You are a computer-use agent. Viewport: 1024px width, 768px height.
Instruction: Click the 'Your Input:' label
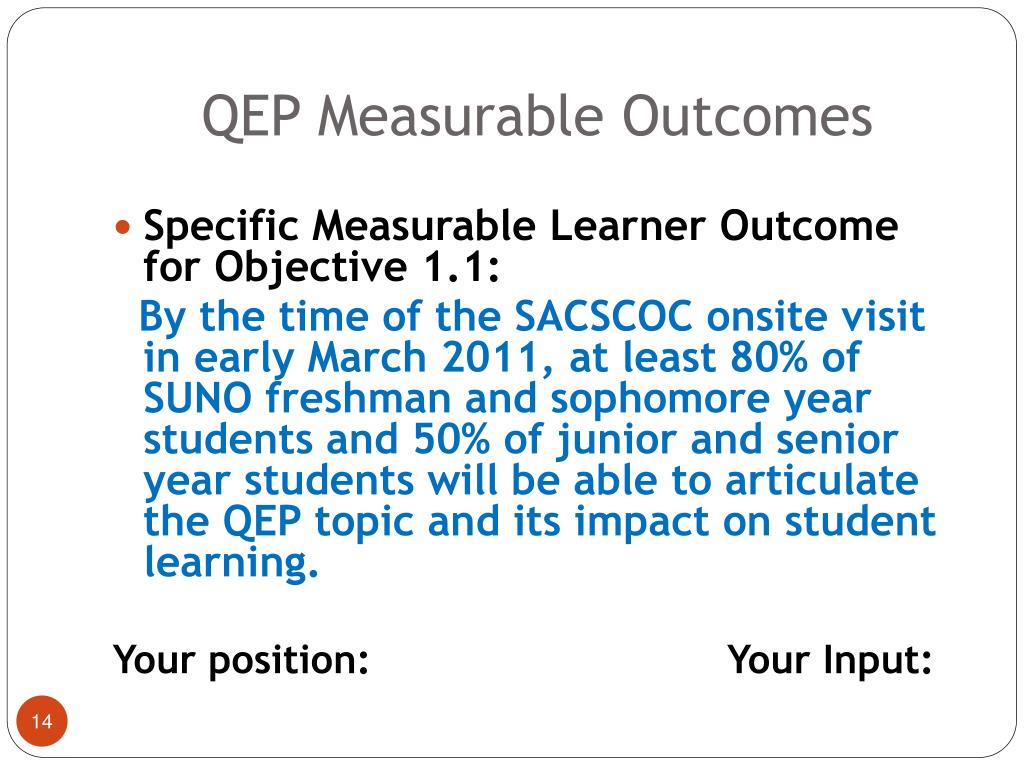coord(829,660)
